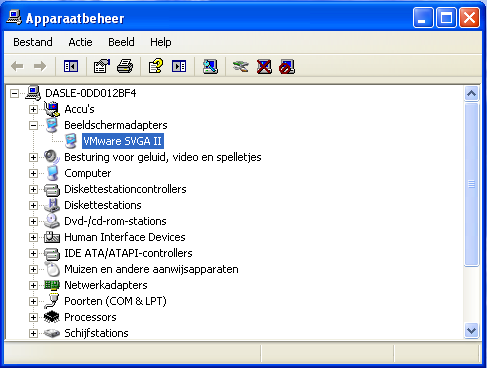
Task: Collapse the DASLE-0DD012BF4 root node
Action: (x=14, y=93)
